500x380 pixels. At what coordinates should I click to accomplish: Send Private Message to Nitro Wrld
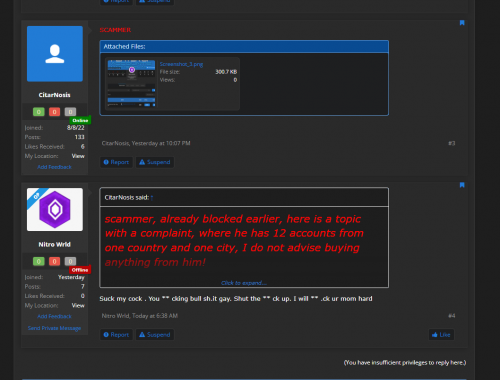coord(54,328)
